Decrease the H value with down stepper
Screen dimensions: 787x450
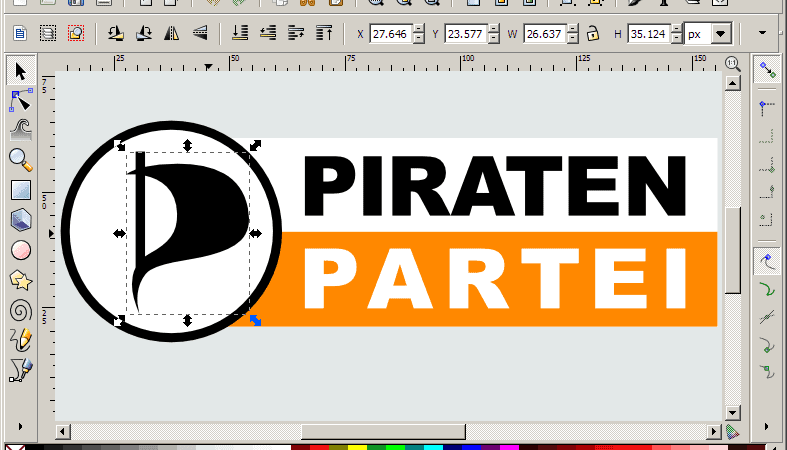(677, 39)
